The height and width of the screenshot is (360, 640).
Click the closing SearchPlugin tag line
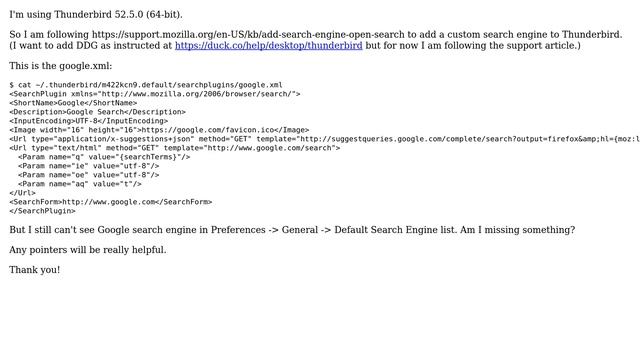click(42, 211)
